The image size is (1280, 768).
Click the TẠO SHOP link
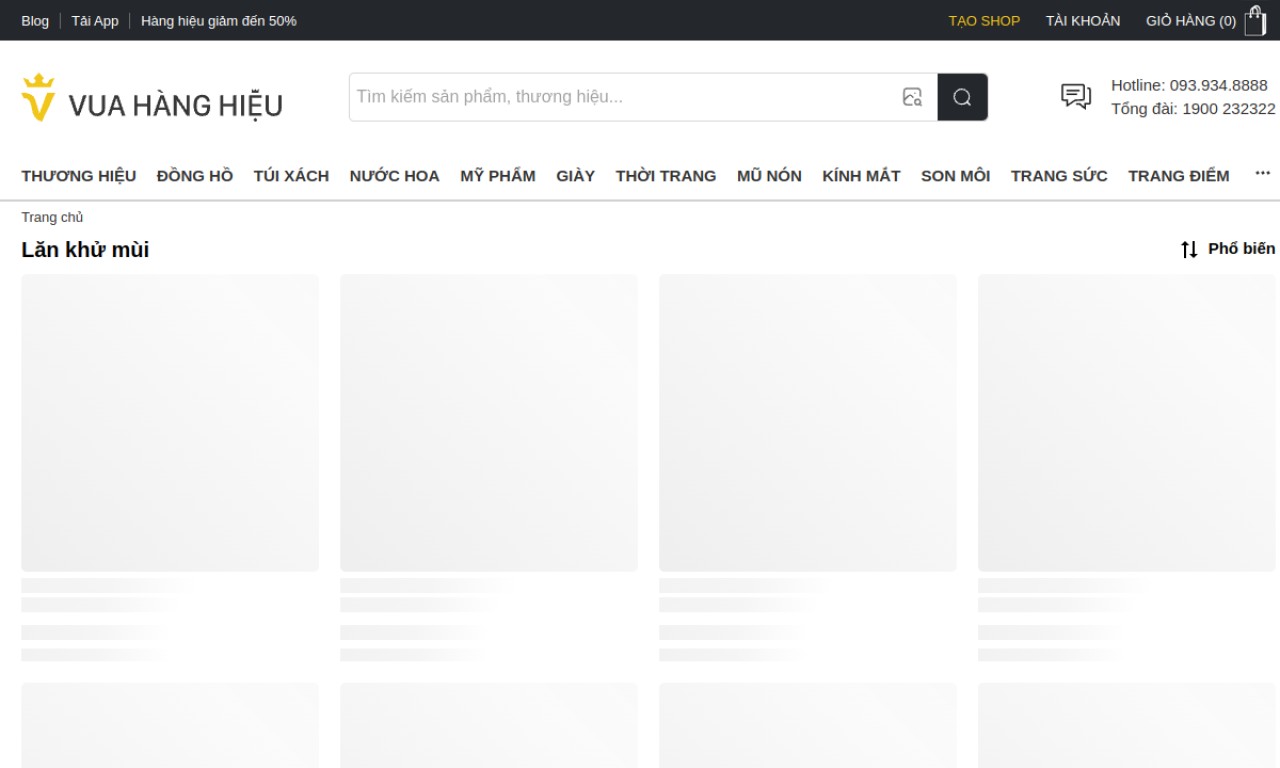(984, 20)
